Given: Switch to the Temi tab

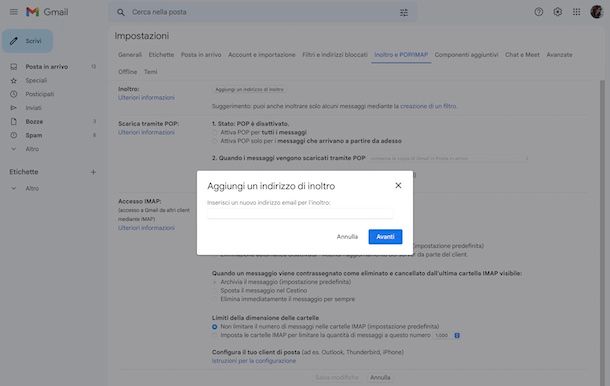Looking at the screenshot, I should pyautogui.click(x=151, y=72).
